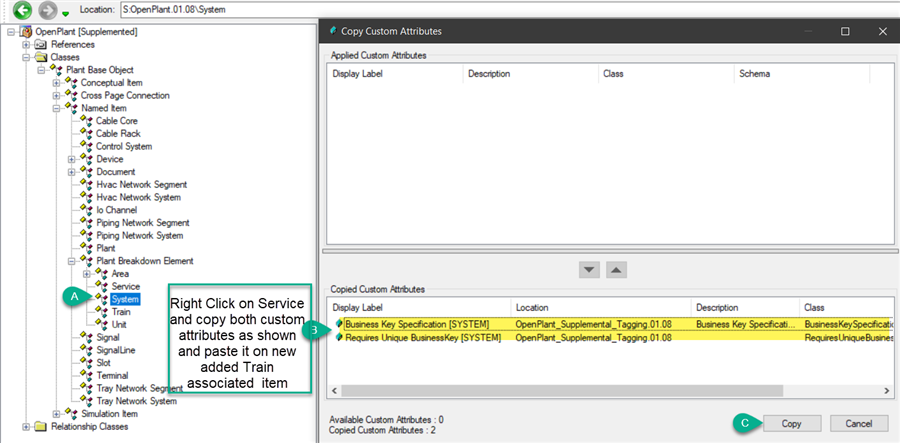Collapse the Plant Base Object node
Screen dimensions: 900x443
tap(41, 69)
